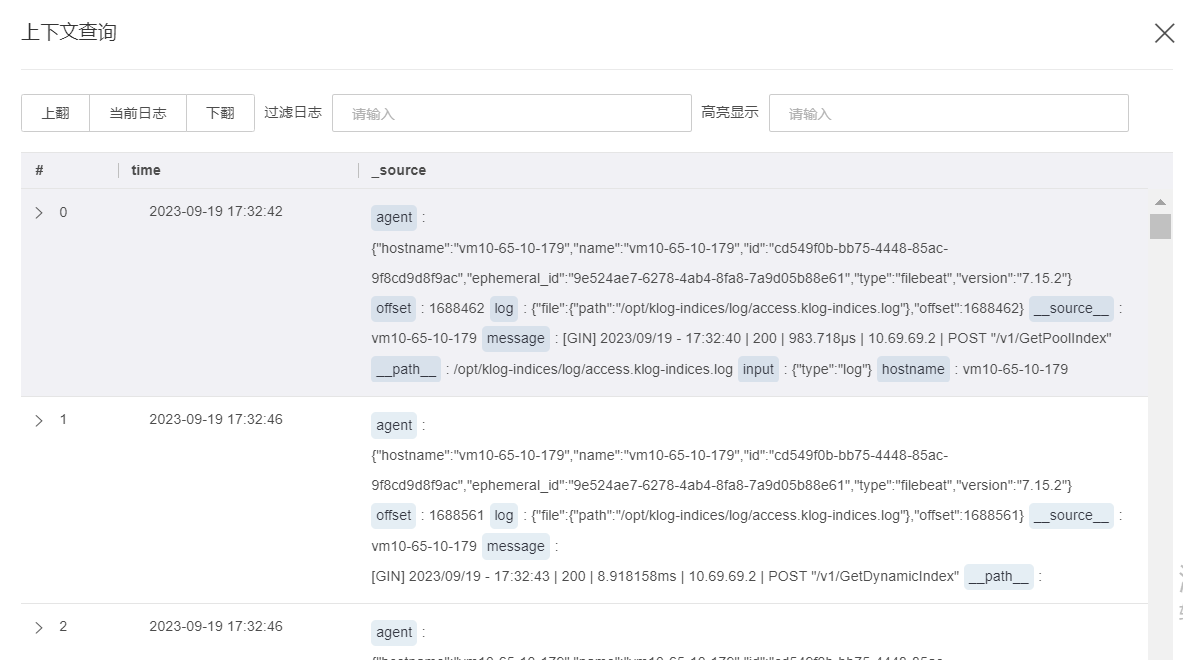Select the _source column header

399,170
